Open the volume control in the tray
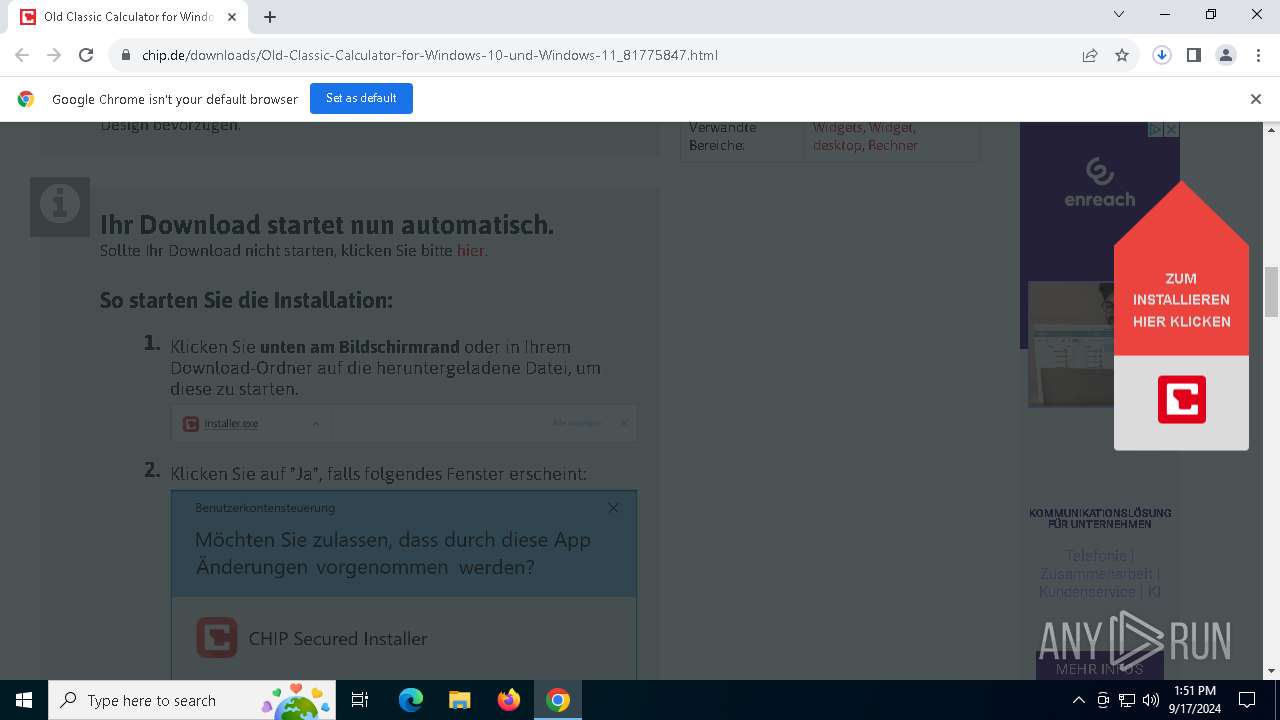 [x=1151, y=700]
